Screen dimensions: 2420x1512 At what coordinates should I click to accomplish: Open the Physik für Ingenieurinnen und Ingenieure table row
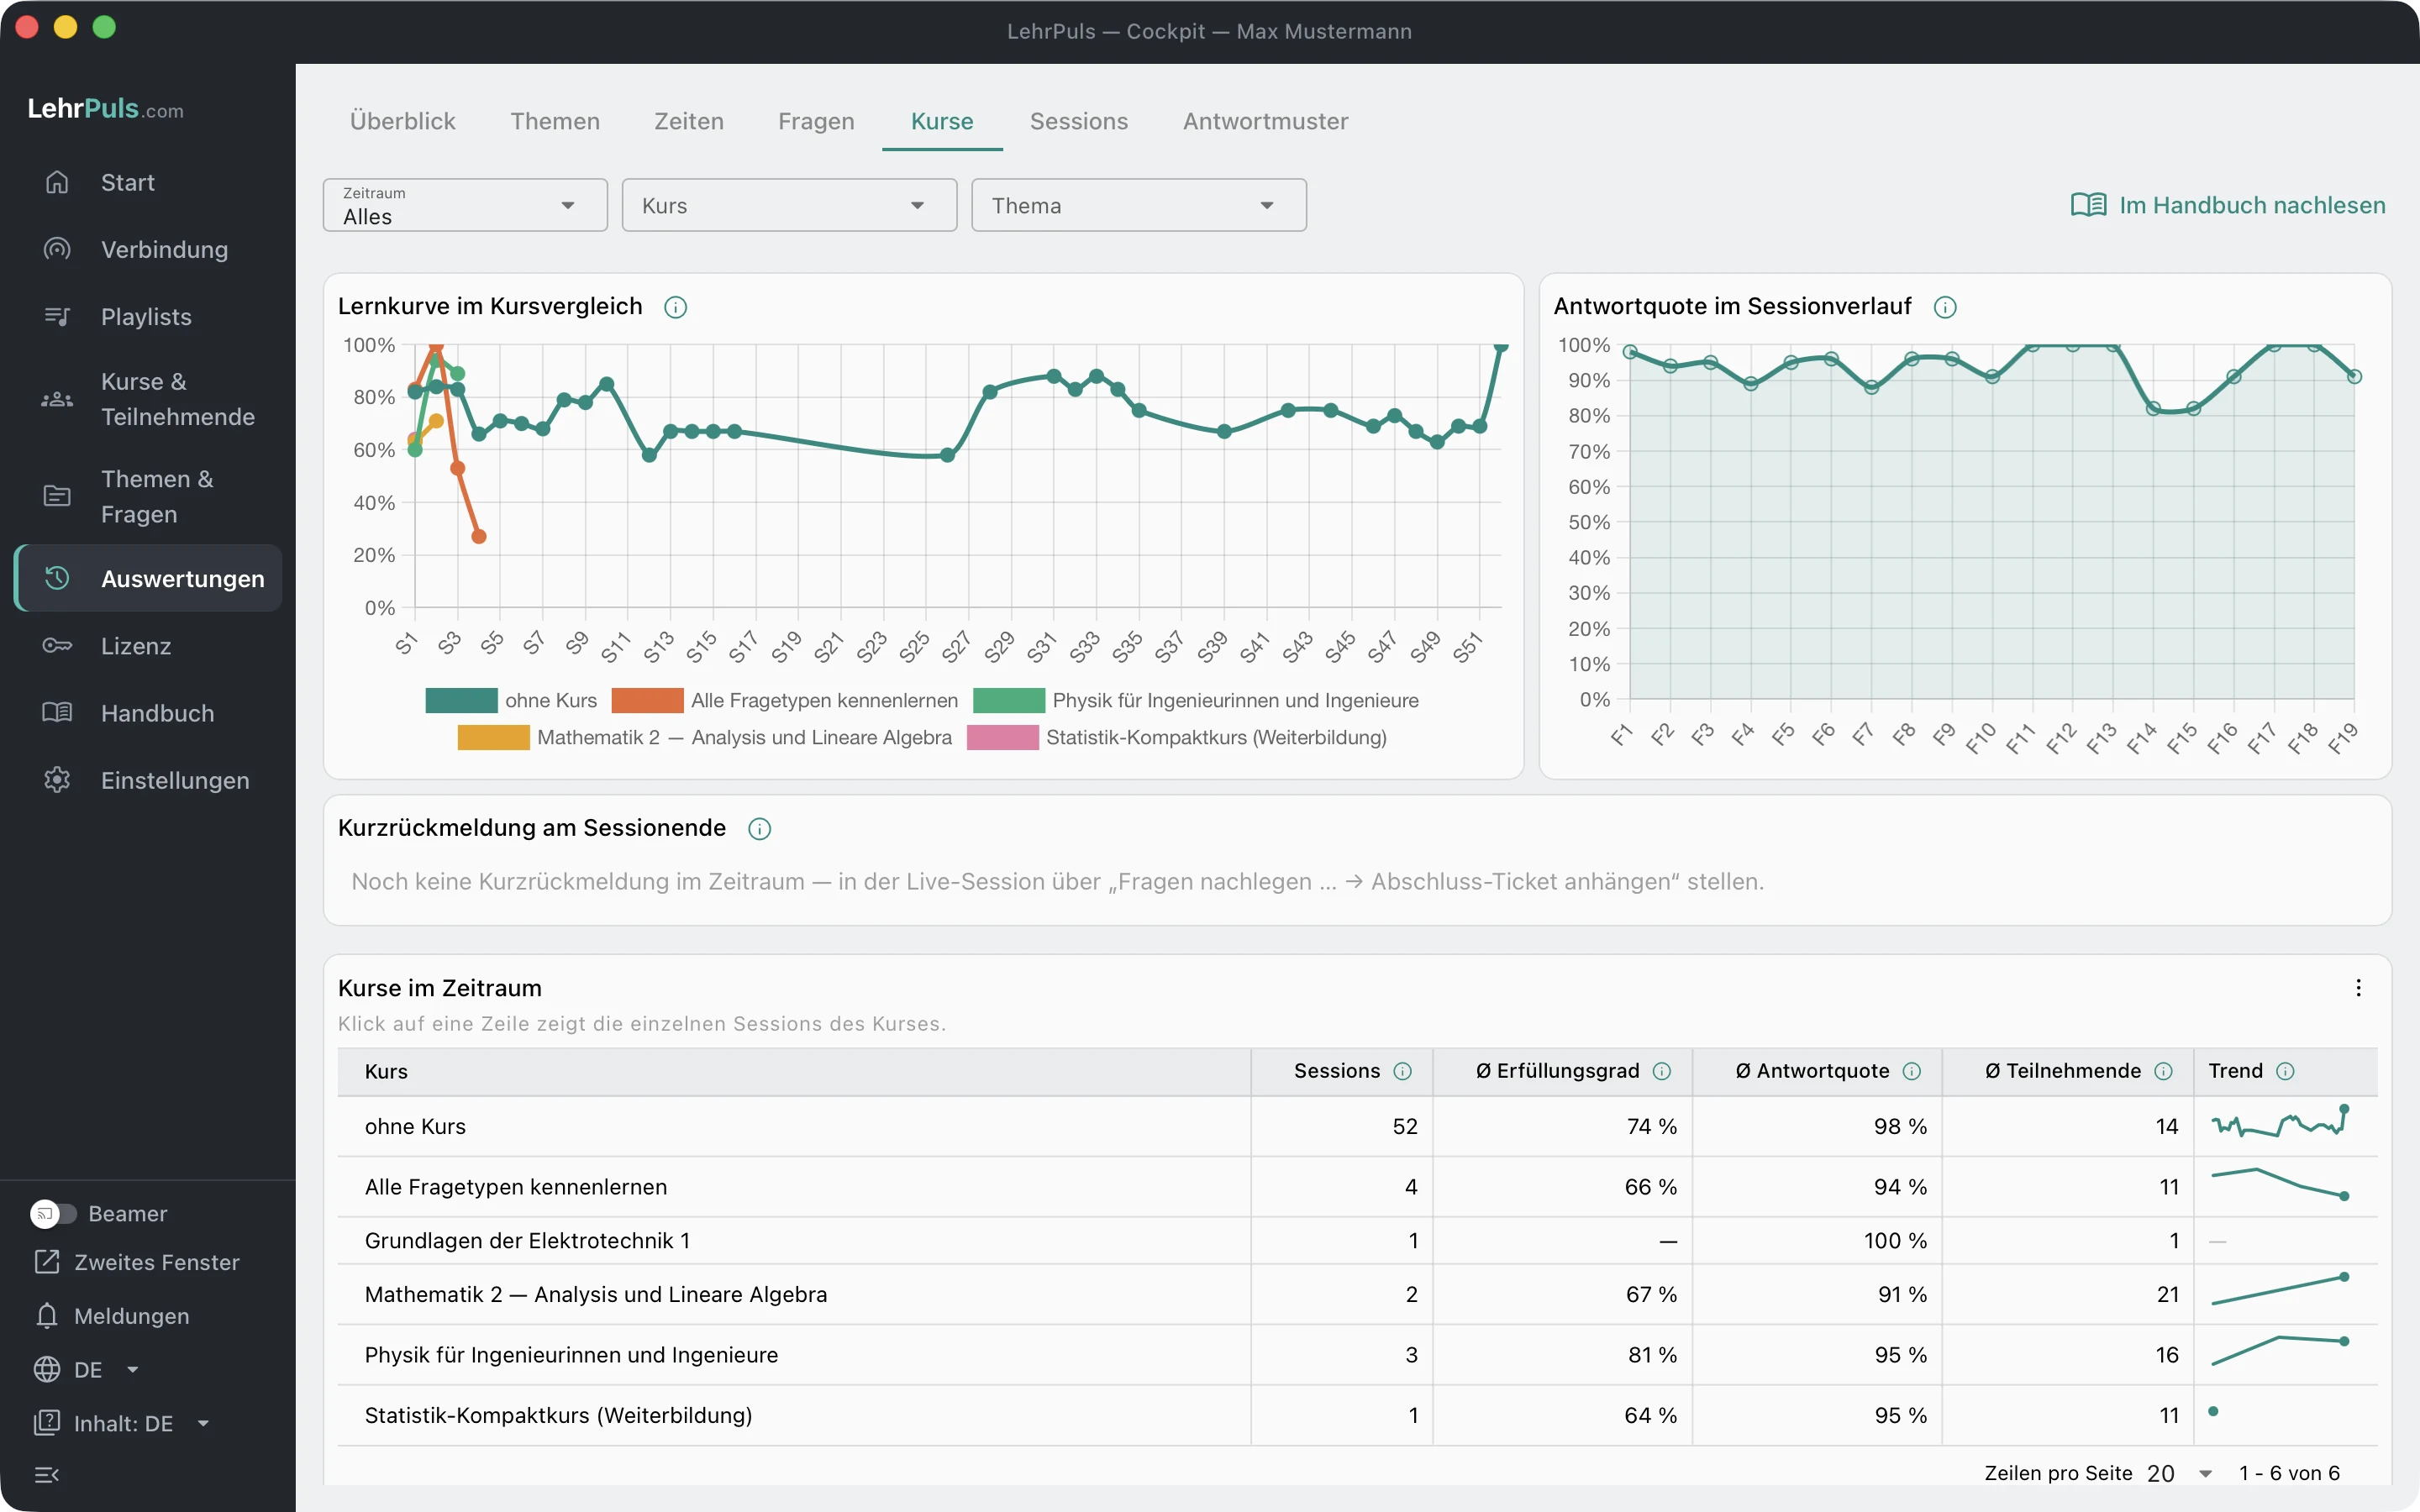(1357, 1355)
